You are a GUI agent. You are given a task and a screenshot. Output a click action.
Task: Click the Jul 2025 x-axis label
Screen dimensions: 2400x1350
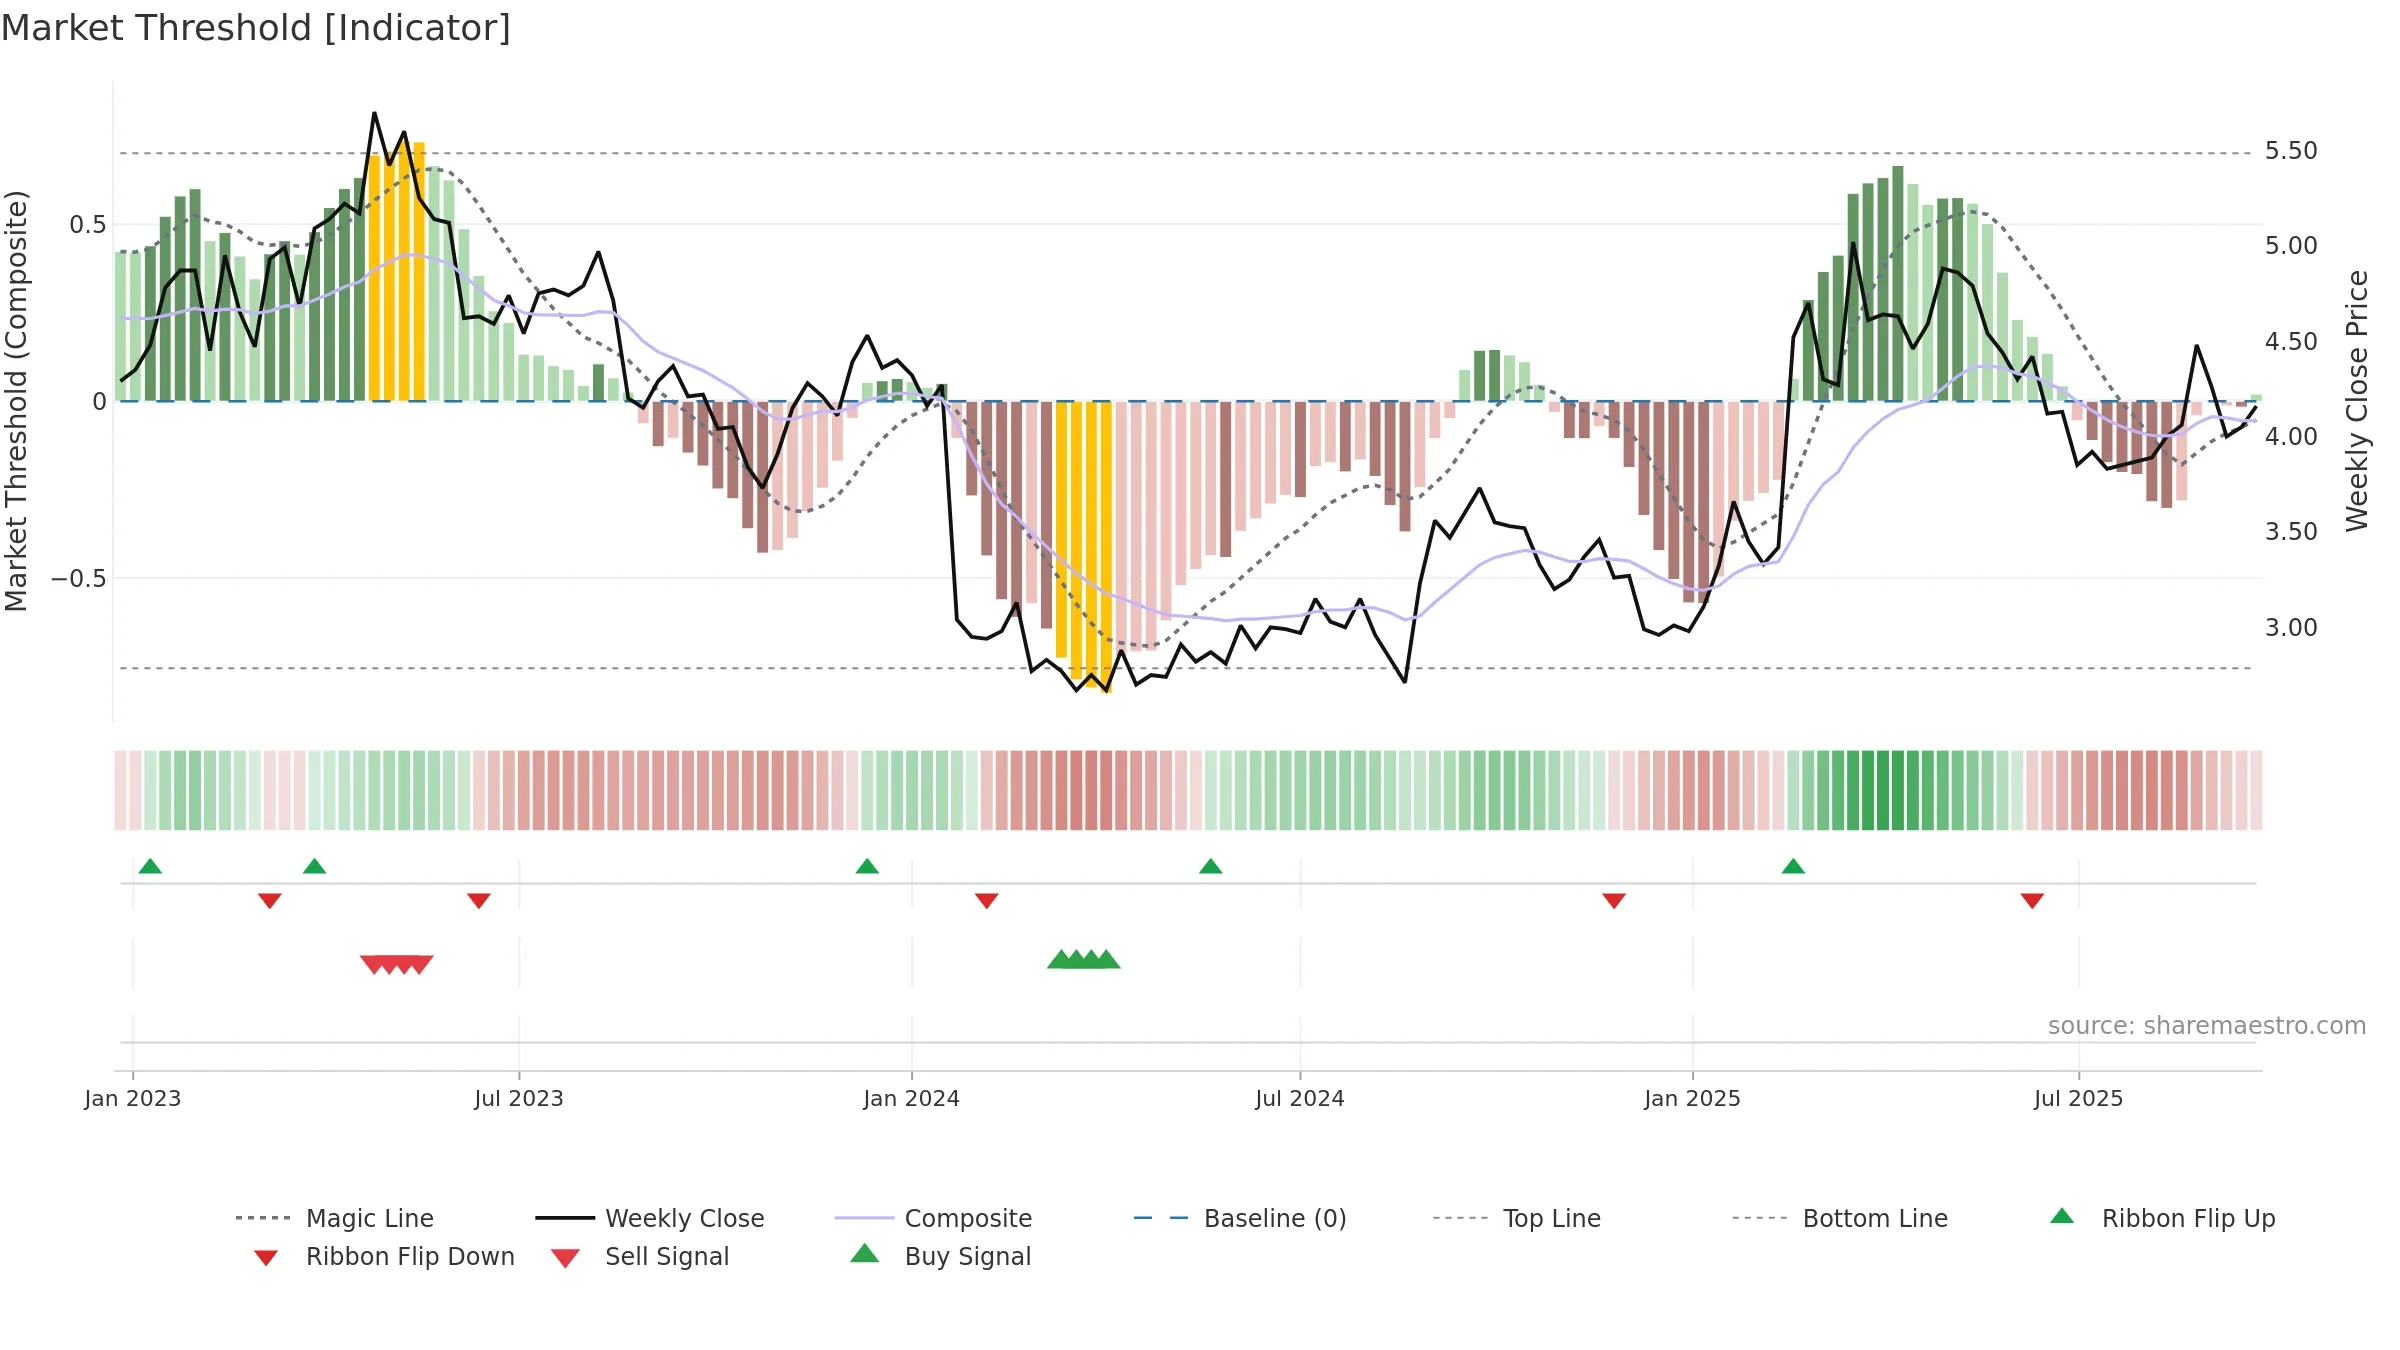2079,1099
